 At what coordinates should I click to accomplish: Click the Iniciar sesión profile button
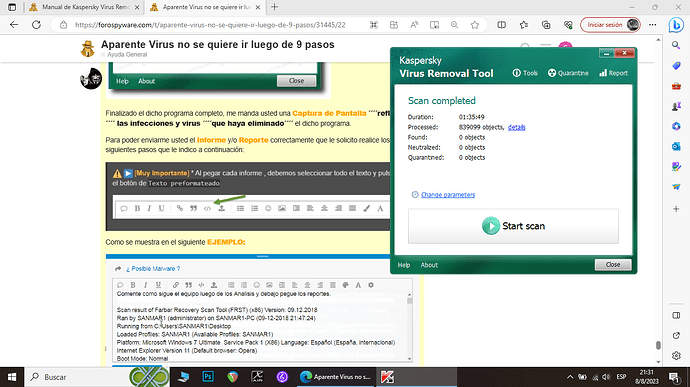coord(610,25)
